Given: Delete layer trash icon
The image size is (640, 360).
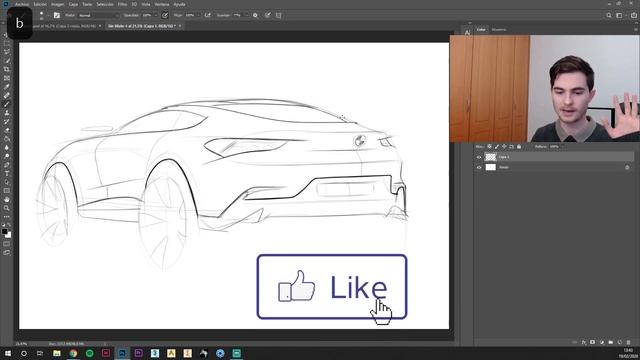Looking at the screenshot, I should click(629, 342).
